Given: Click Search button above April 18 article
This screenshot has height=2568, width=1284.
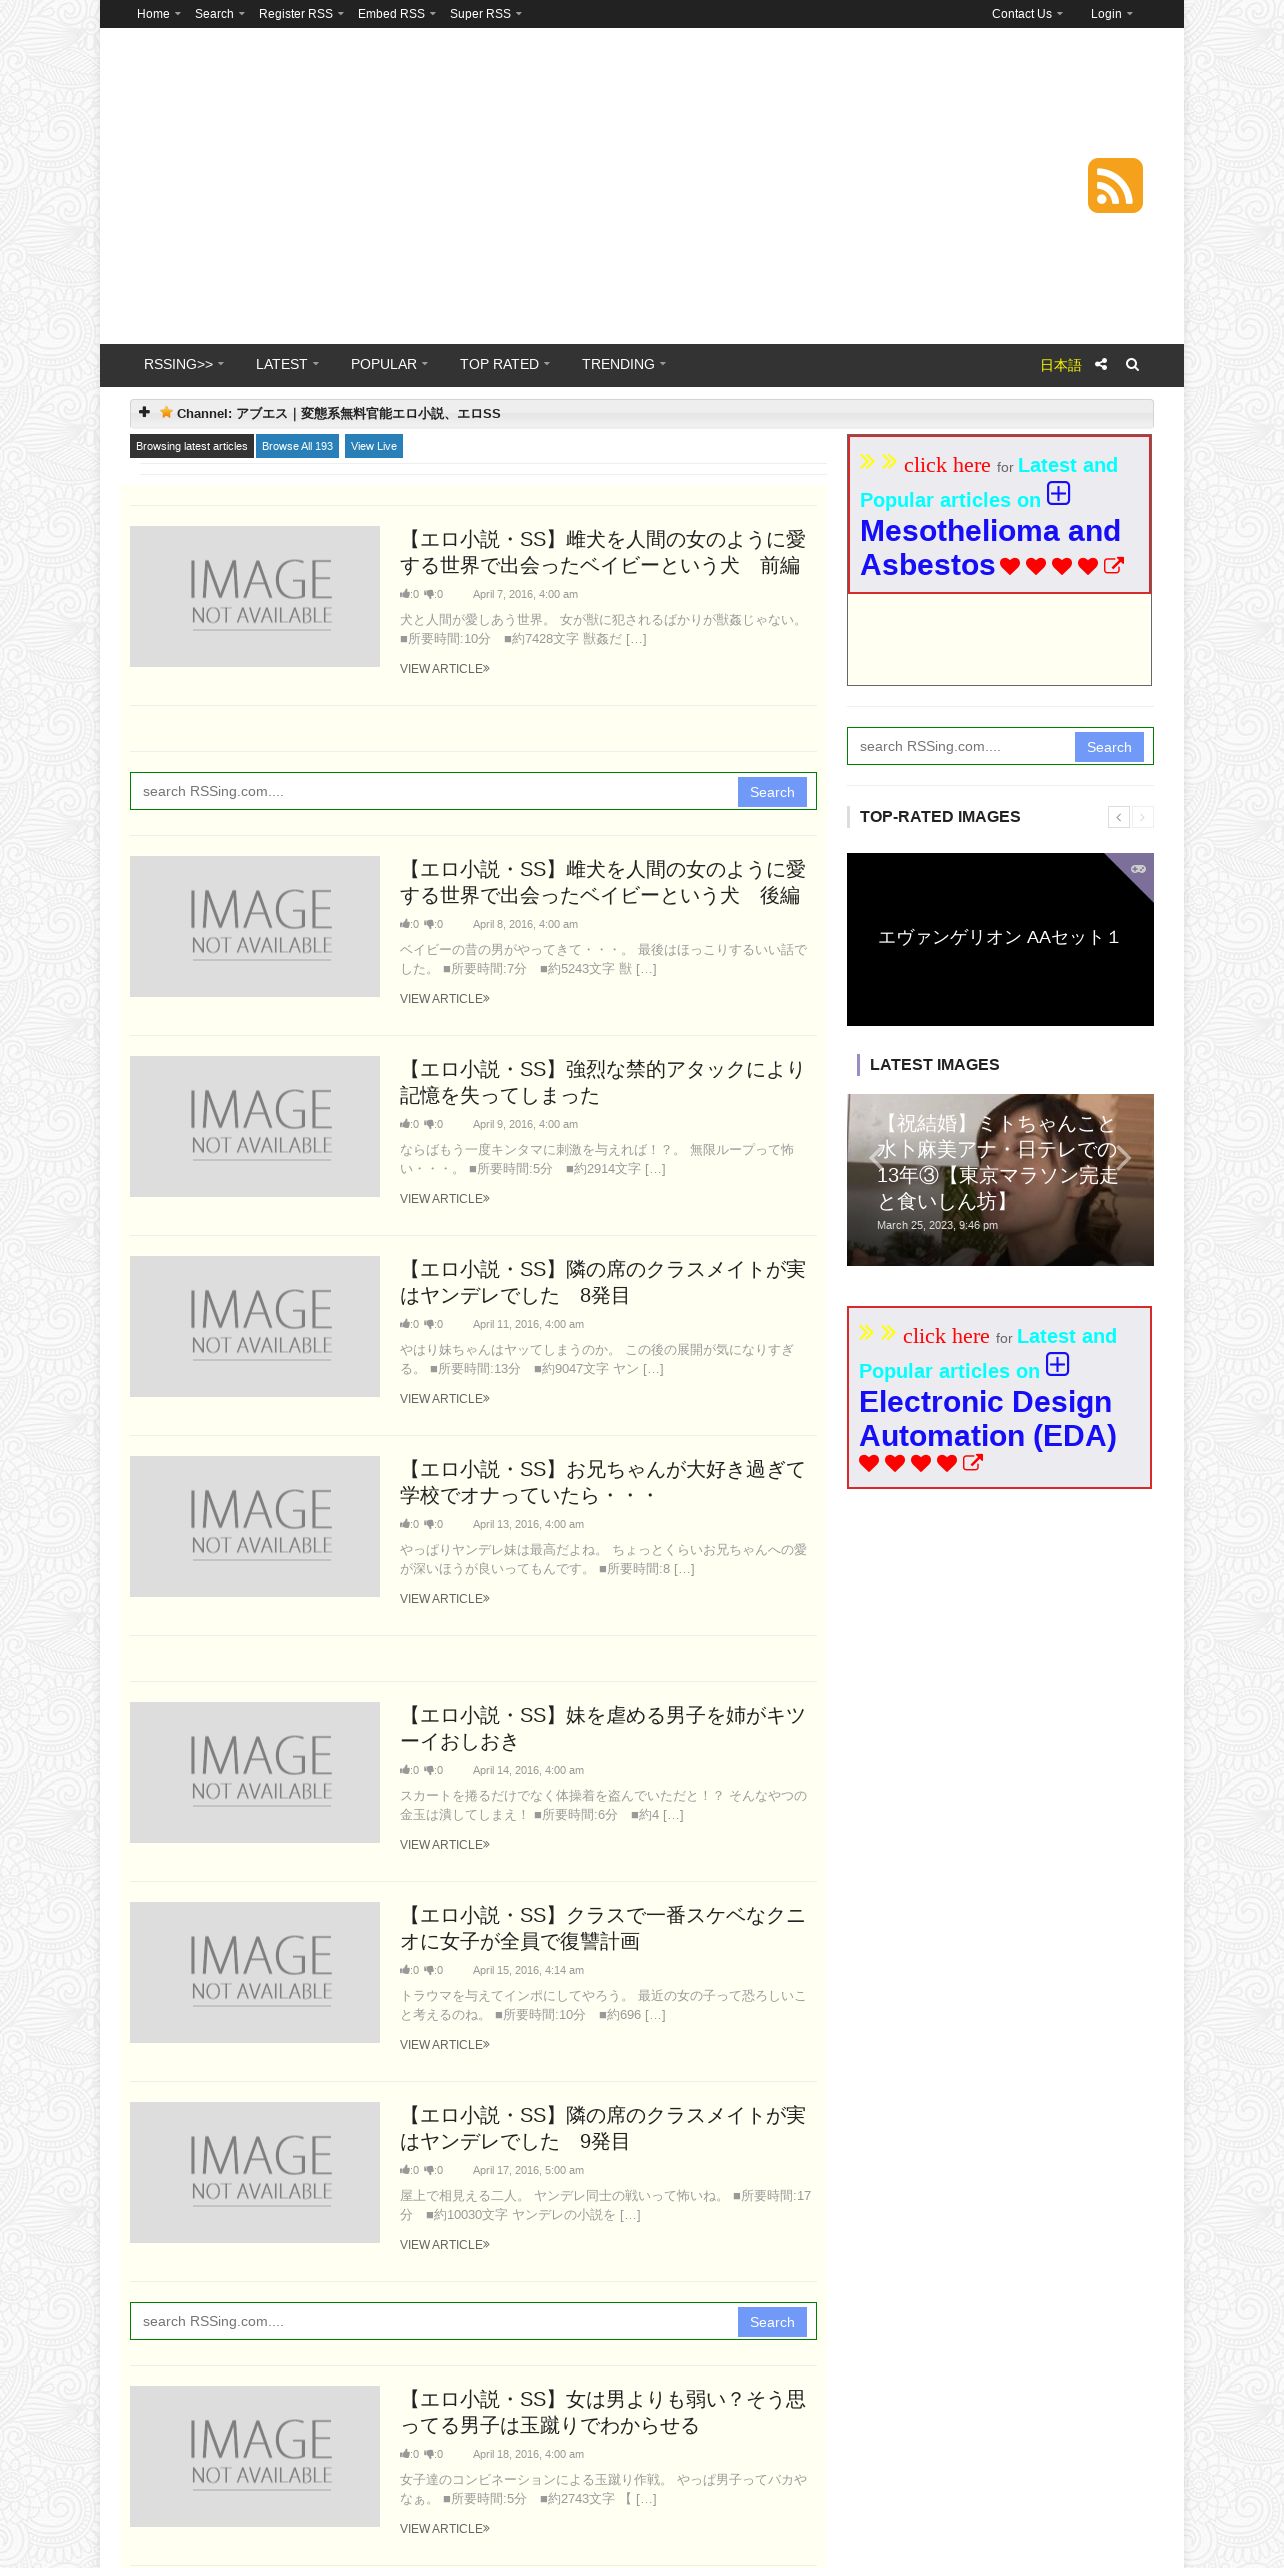Looking at the screenshot, I should [772, 2322].
